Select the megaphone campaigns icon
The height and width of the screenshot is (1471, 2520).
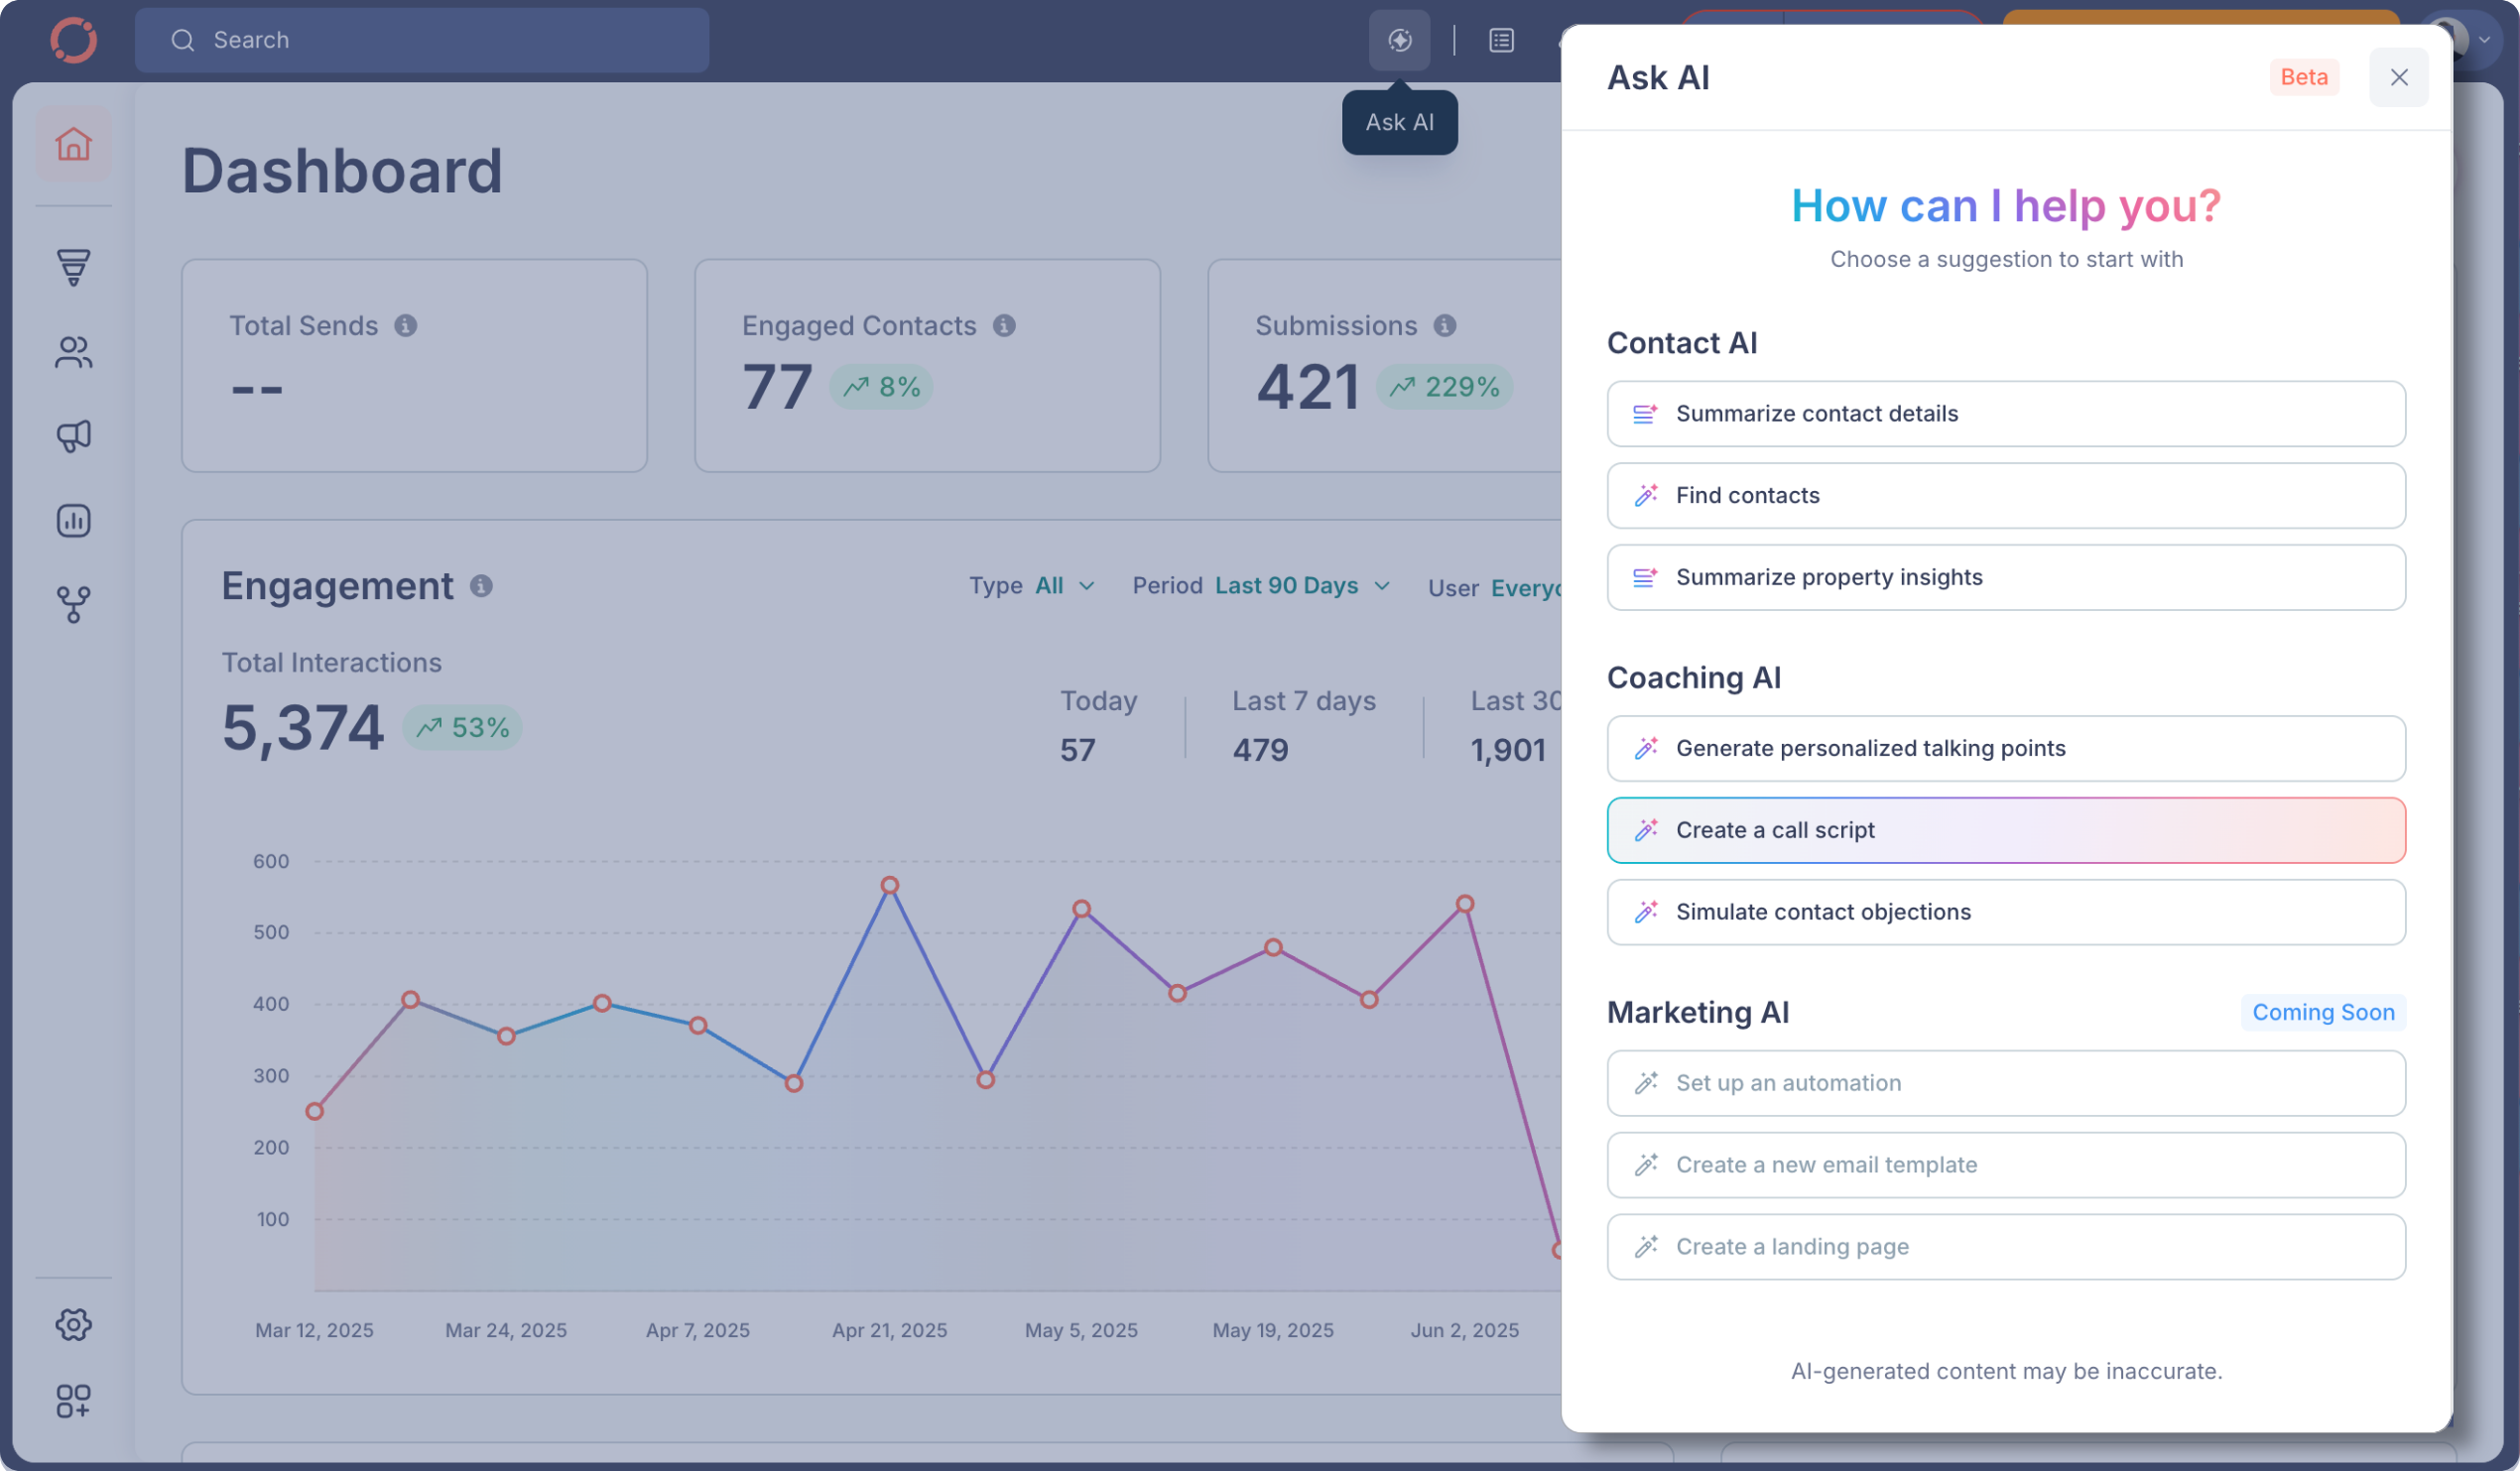point(73,436)
